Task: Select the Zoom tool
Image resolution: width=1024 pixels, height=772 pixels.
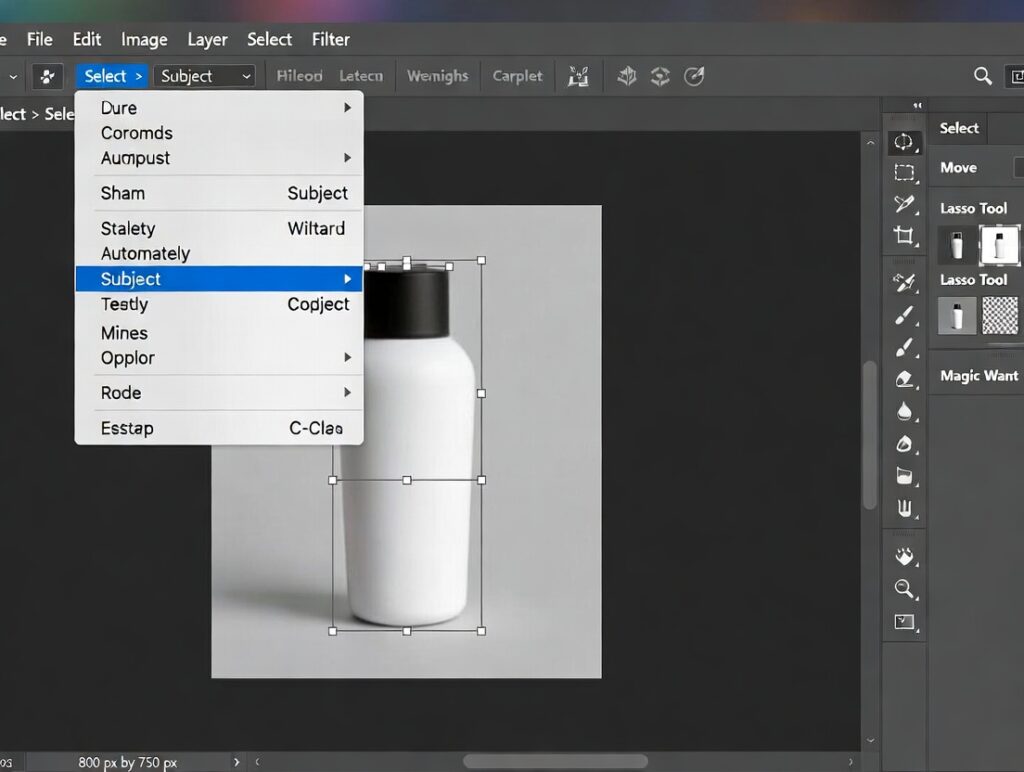Action: pyautogui.click(x=905, y=590)
